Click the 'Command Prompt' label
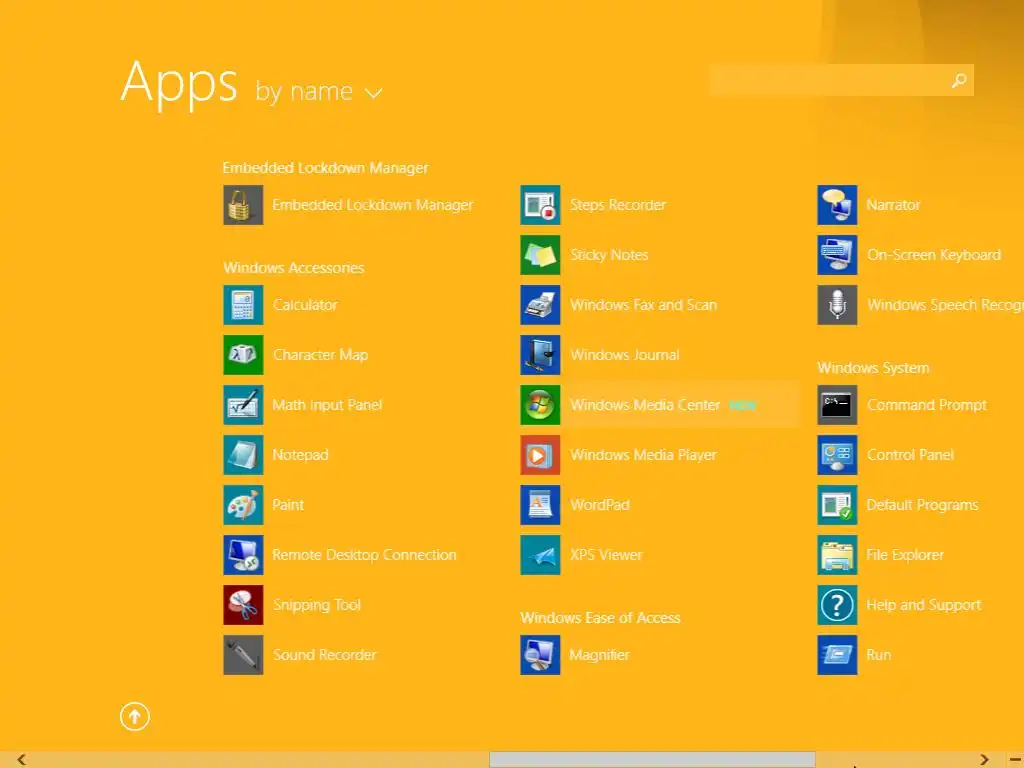The height and width of the screenshot is (768, 1024). (x=927, y=405)
